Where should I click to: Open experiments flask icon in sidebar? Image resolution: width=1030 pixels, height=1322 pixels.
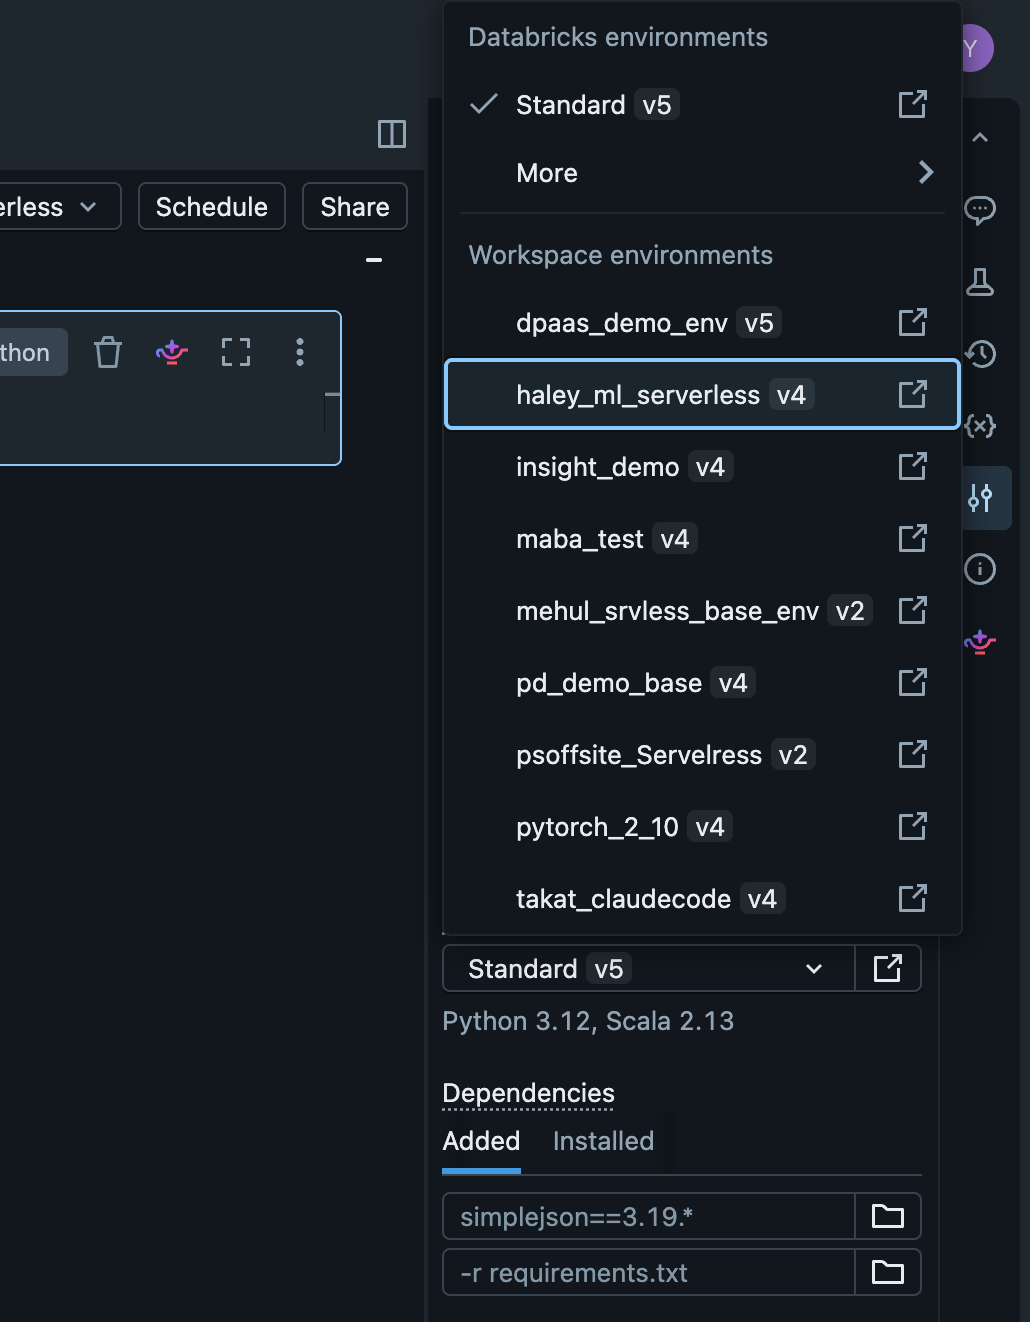point(980,282)
